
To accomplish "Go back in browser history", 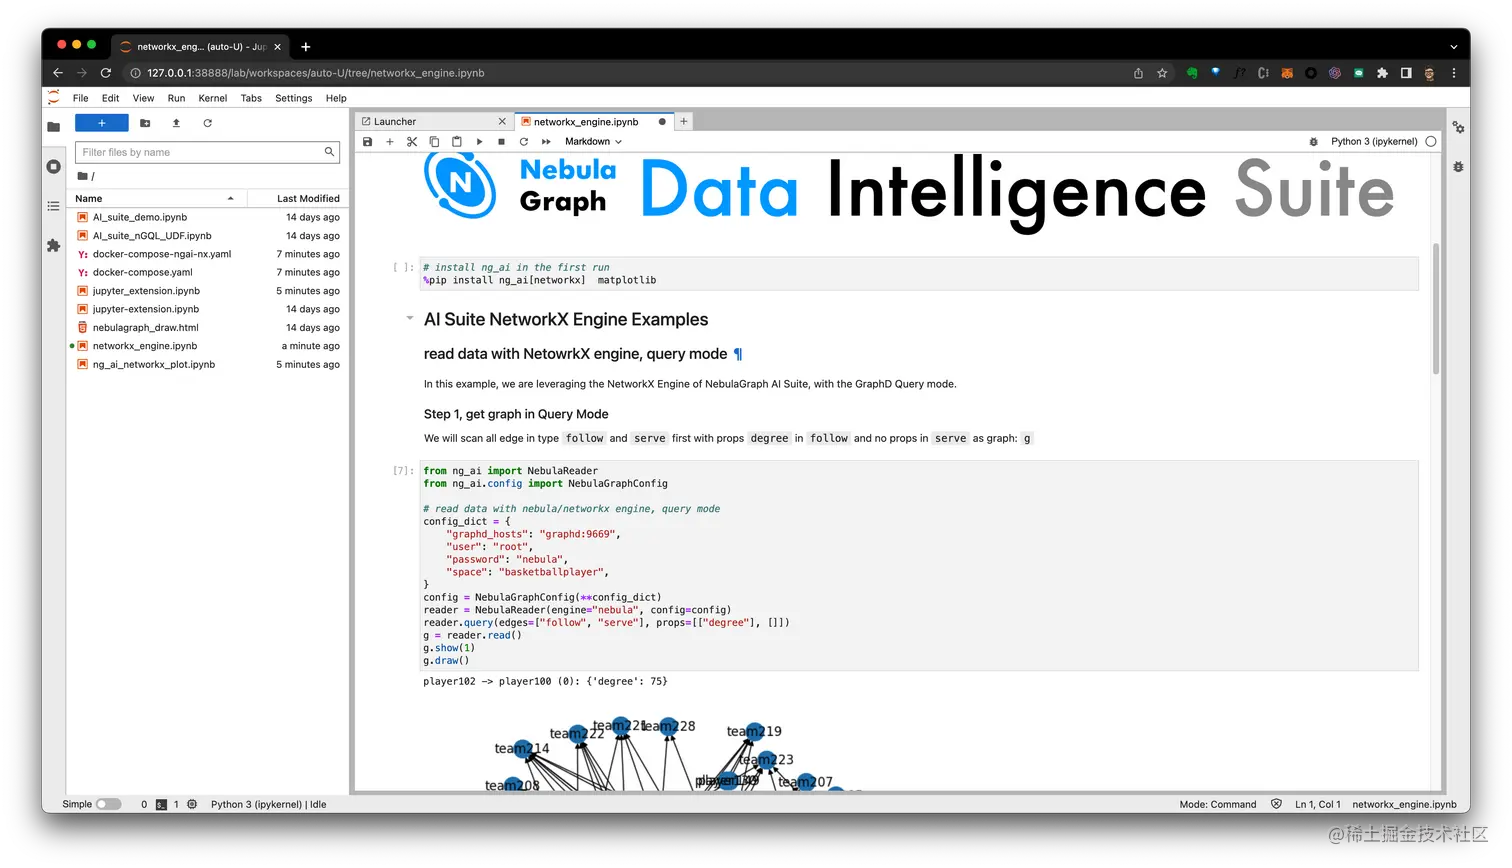I will coord(58,73).
